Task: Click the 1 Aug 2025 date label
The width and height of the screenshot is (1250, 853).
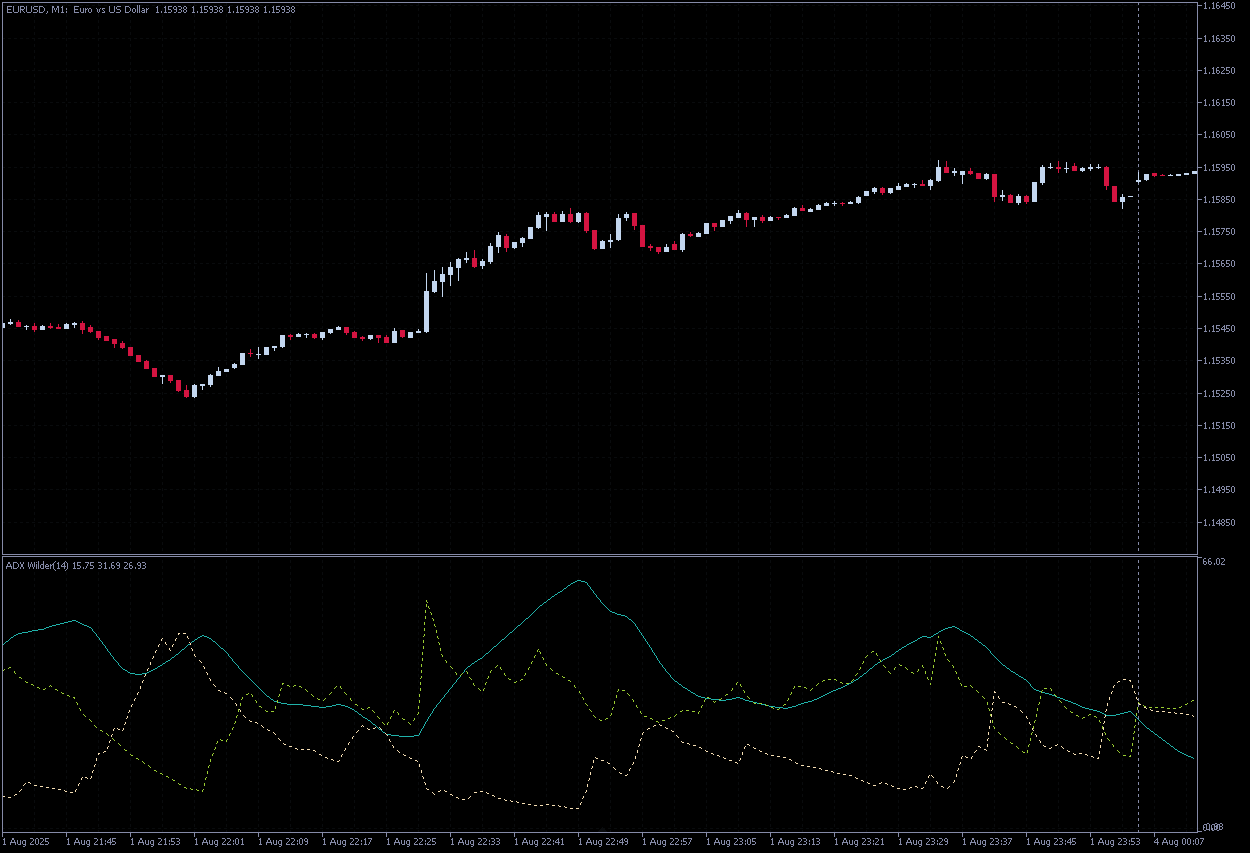Action: coord(27,842)
